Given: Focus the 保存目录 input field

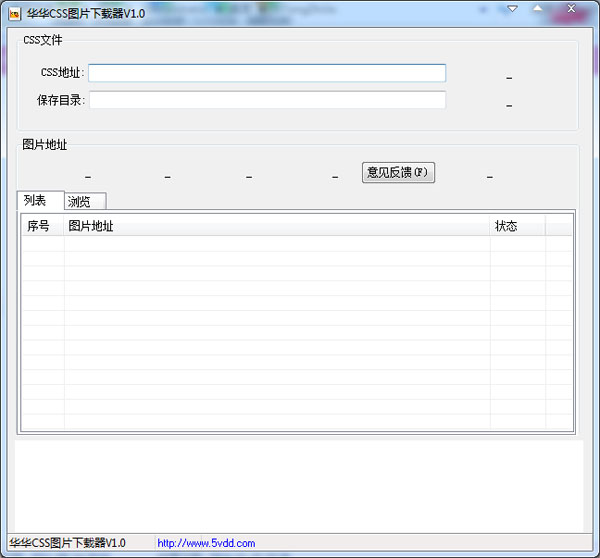Looking at the screenshot, I should pyautogui.click(x=267, y=100).
